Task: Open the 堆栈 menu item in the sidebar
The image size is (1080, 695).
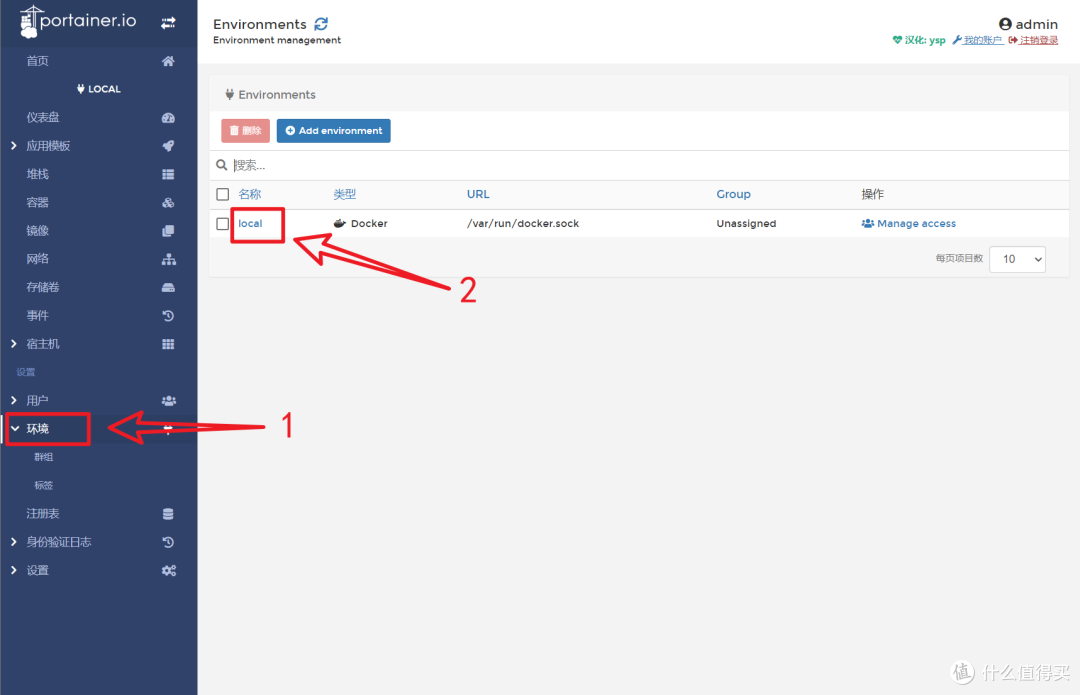Action: tap(38, 174)
